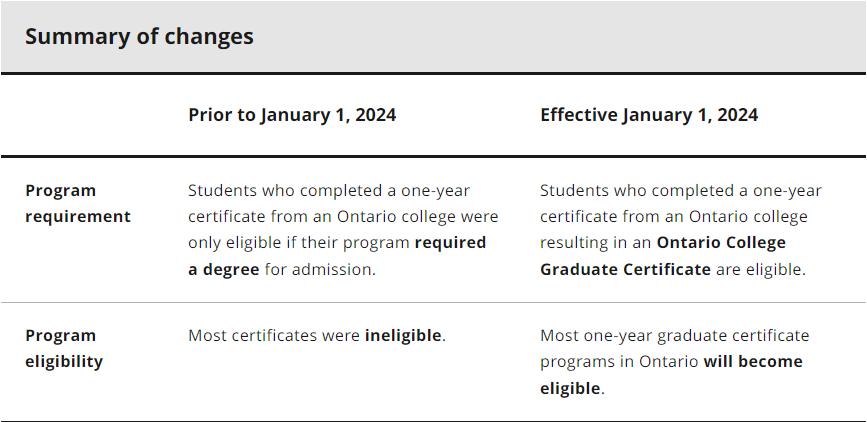Select the Effective January 1, 2024 header
The image size is (867, 422).
pos(649,115)
